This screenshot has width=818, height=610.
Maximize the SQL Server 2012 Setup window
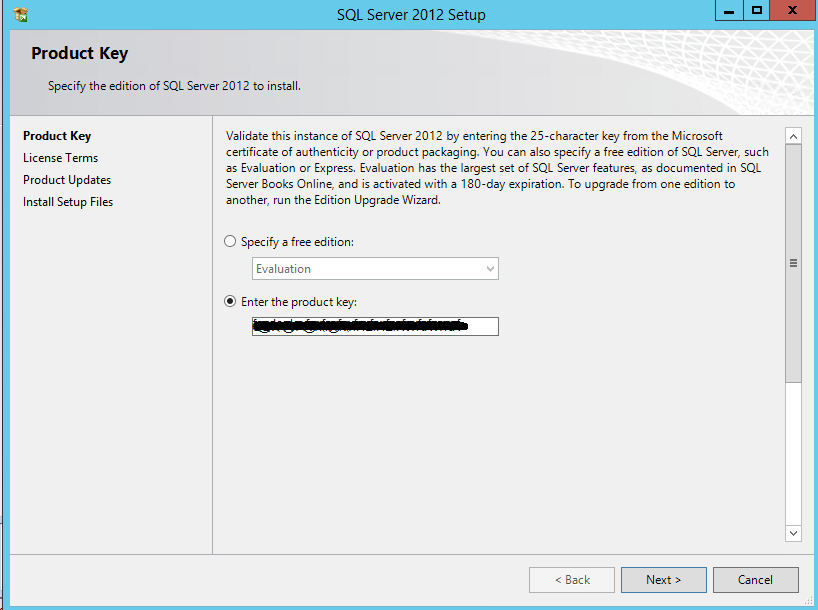click(x=756, y=10)
